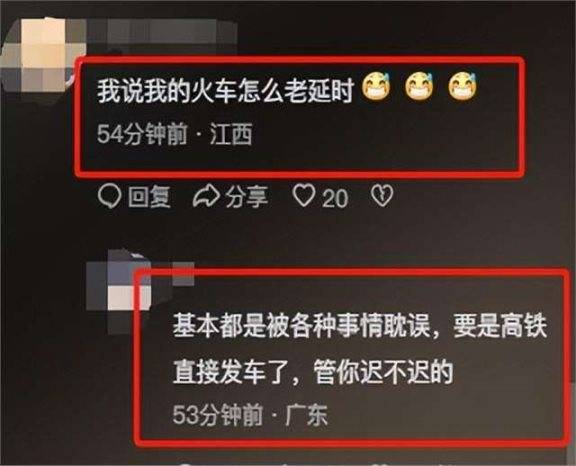Click the 江西 location tag

[231, 134]
